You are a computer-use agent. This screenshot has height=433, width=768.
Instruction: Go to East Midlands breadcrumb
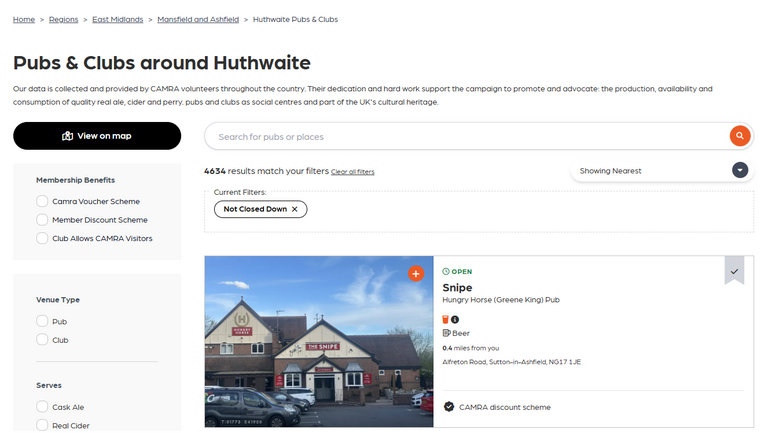pyautogui.click(x=118, y=19)
